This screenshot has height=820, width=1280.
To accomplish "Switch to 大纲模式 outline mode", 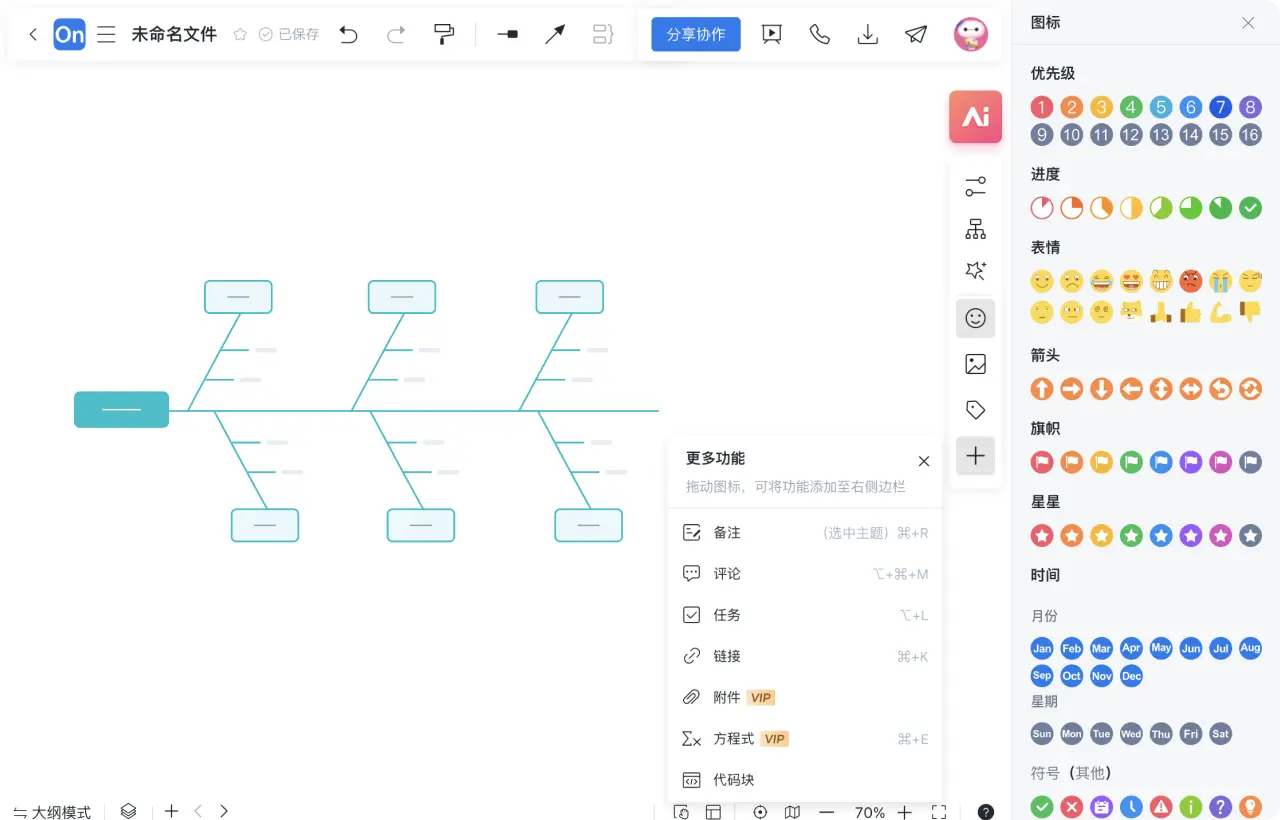I will [x=52, y=812].
